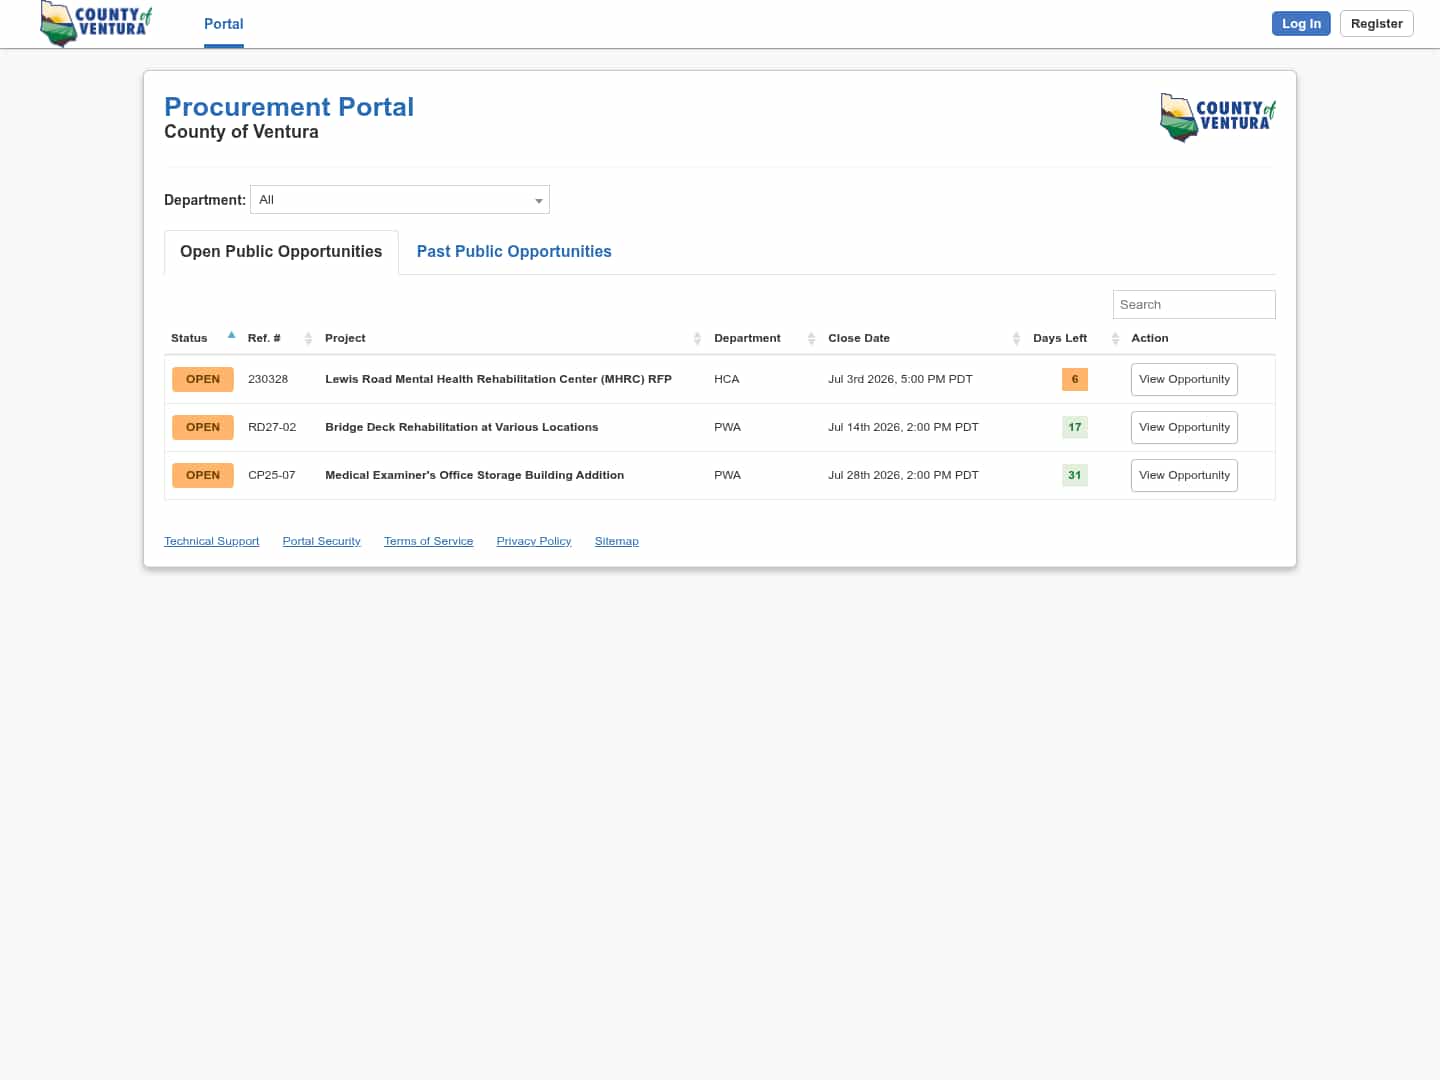Sort table by Status column arrow

point(231,336)
